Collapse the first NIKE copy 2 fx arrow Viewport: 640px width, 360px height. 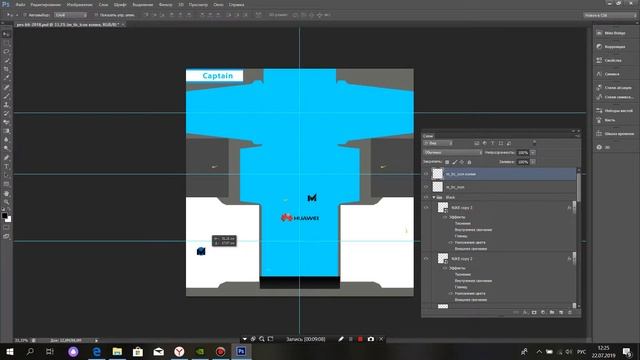[x=574, y=208]
